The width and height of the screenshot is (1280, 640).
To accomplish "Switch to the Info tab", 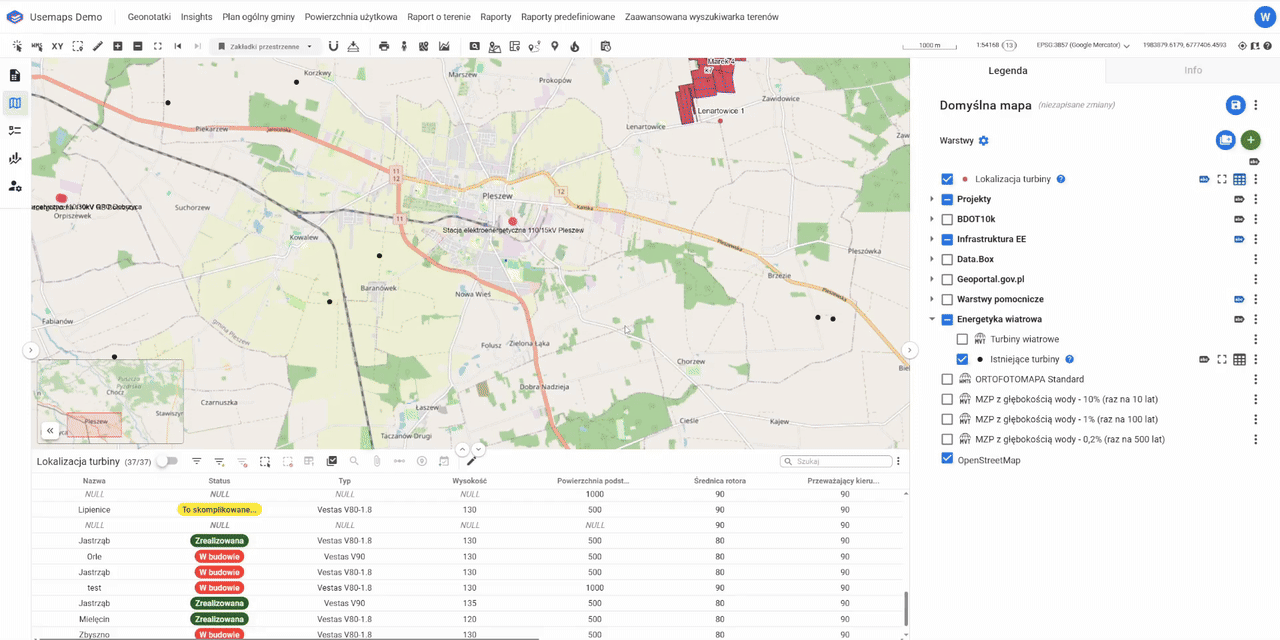I will point(1192,70).
